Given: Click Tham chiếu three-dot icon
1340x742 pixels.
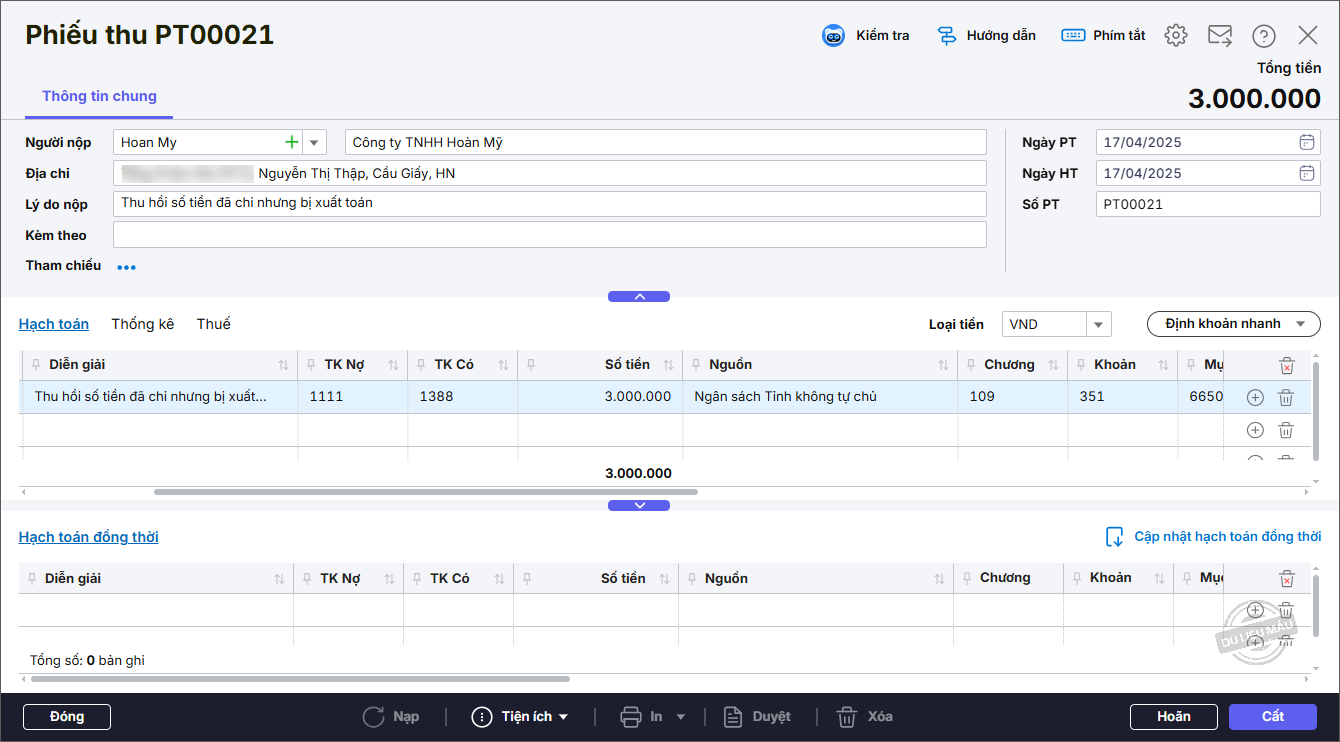Looking at the screenshot, I should (x=126, y=267).
